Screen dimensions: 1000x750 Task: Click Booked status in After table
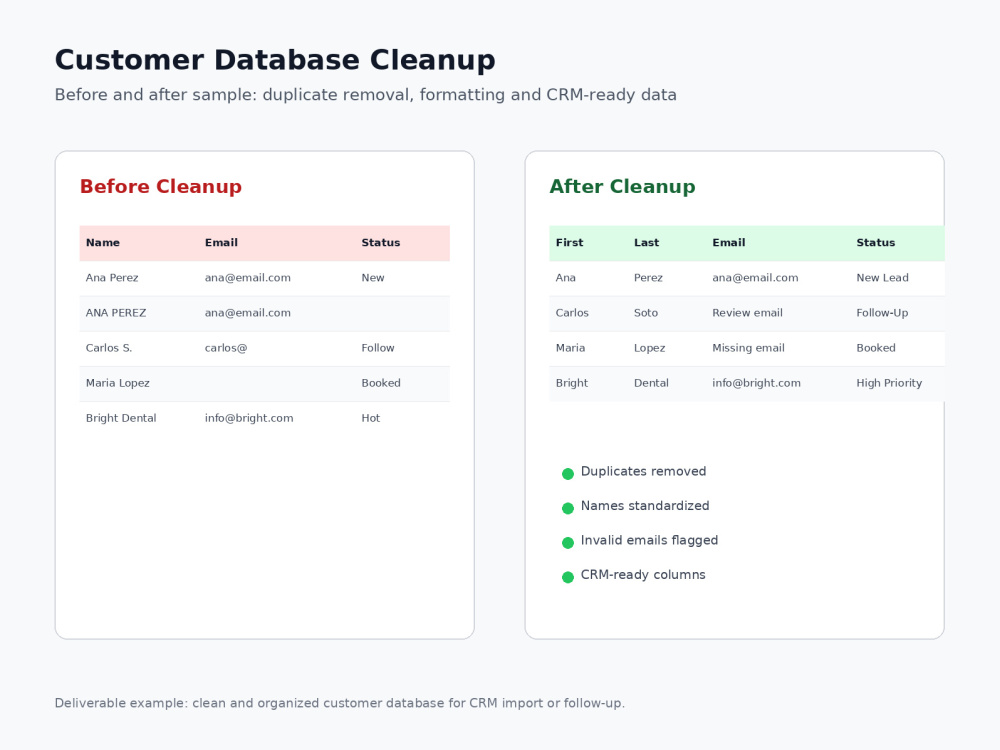tap(876, 348)
